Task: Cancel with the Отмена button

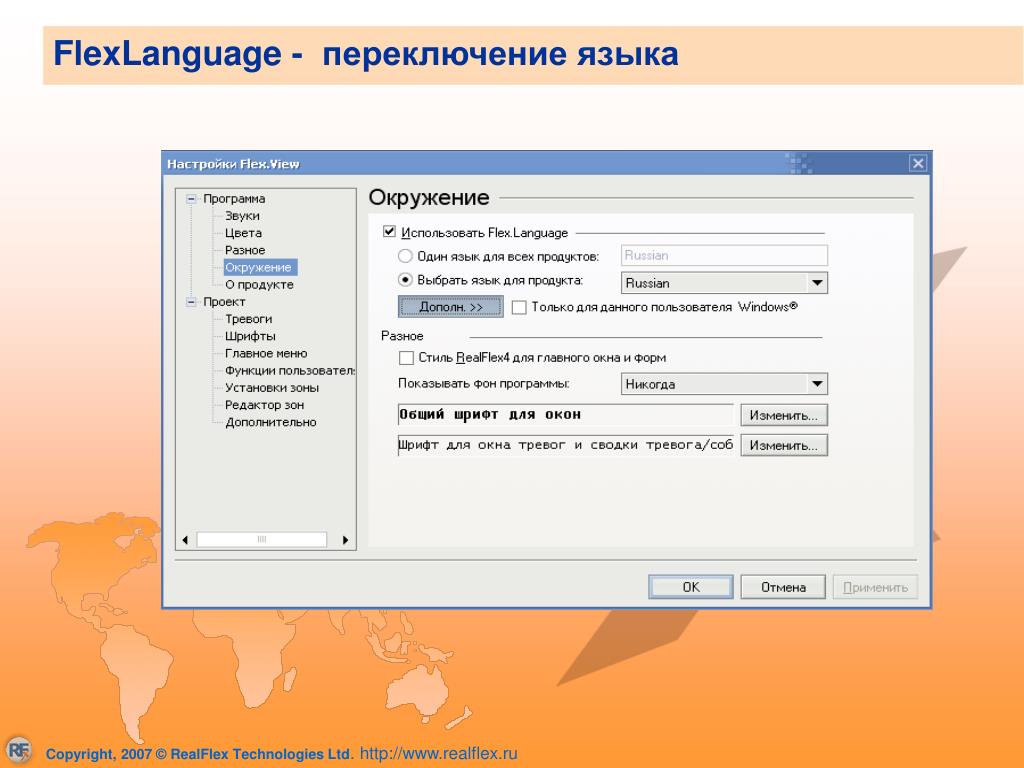Action: click(x=783, y=586)
